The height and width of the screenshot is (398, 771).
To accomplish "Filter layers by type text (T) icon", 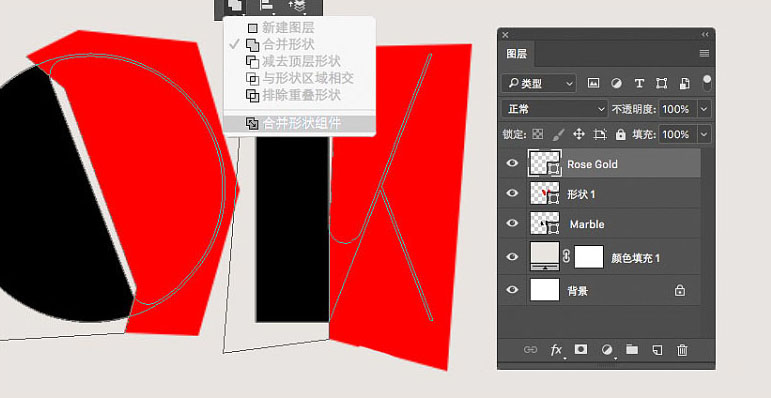I will click(639, 83).
